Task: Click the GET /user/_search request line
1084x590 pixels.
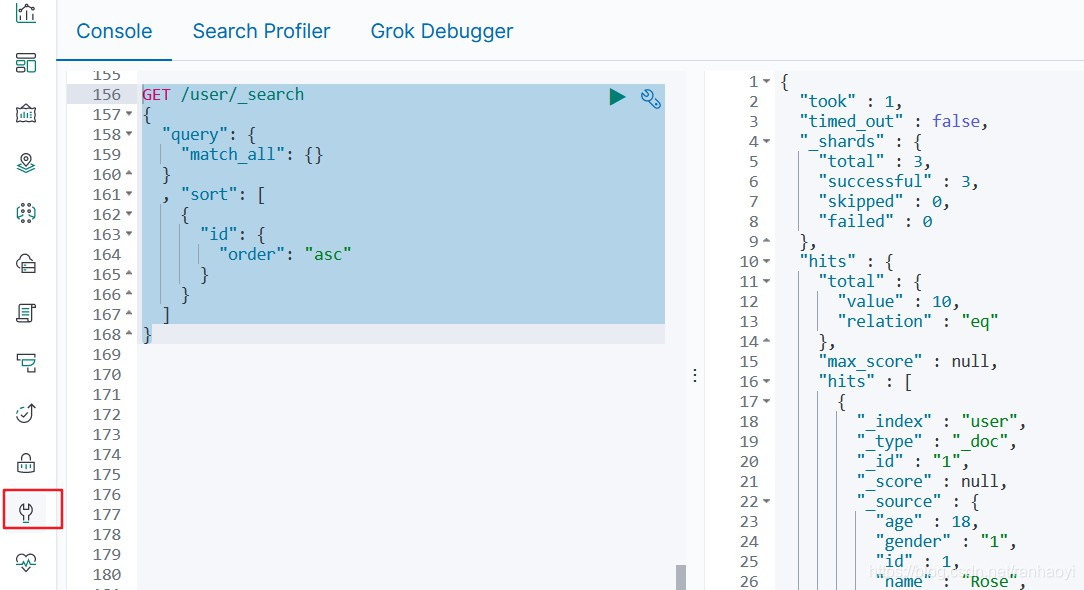Action: 223,95
